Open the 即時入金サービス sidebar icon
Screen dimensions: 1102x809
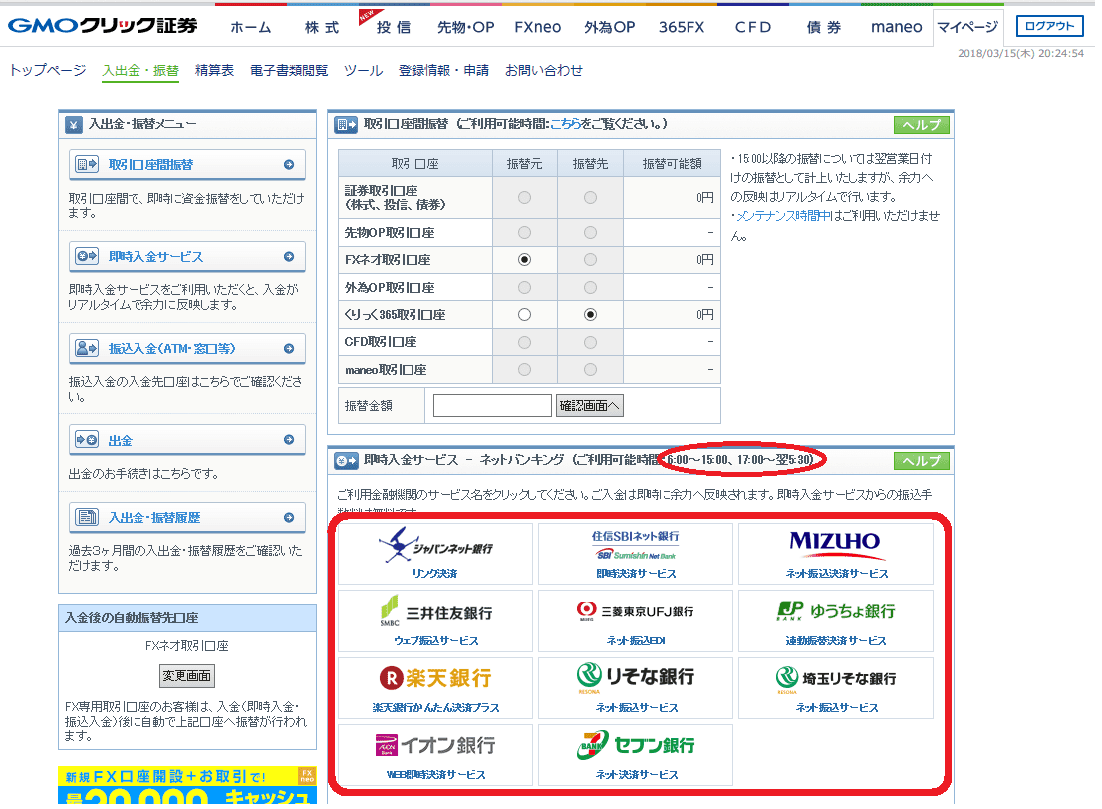point(87,257)
